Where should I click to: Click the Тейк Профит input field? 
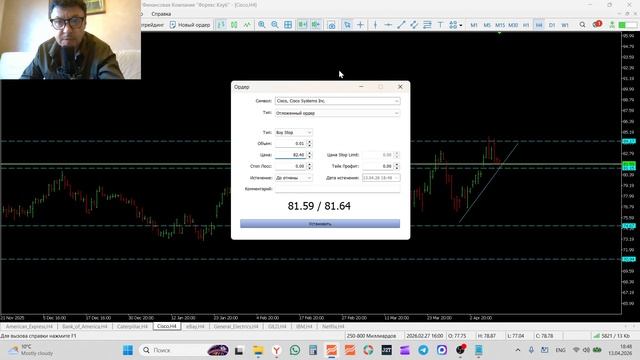click(x=378, y=167)
